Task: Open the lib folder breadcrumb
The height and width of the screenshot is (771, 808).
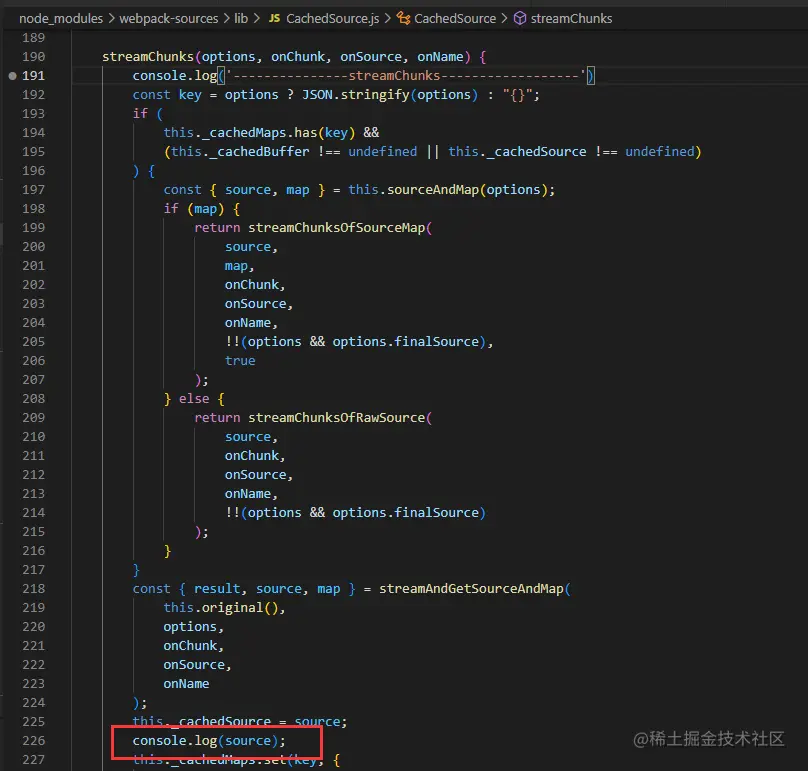Action: pyautogui.click(x=241, y=19)
